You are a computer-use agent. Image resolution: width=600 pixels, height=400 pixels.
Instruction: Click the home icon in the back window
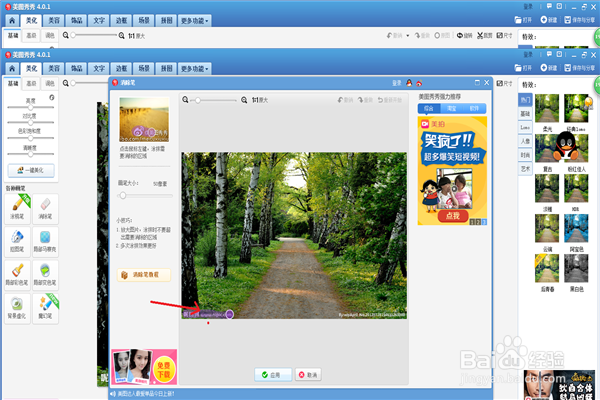pyautogui.click(x=12, y=21)
